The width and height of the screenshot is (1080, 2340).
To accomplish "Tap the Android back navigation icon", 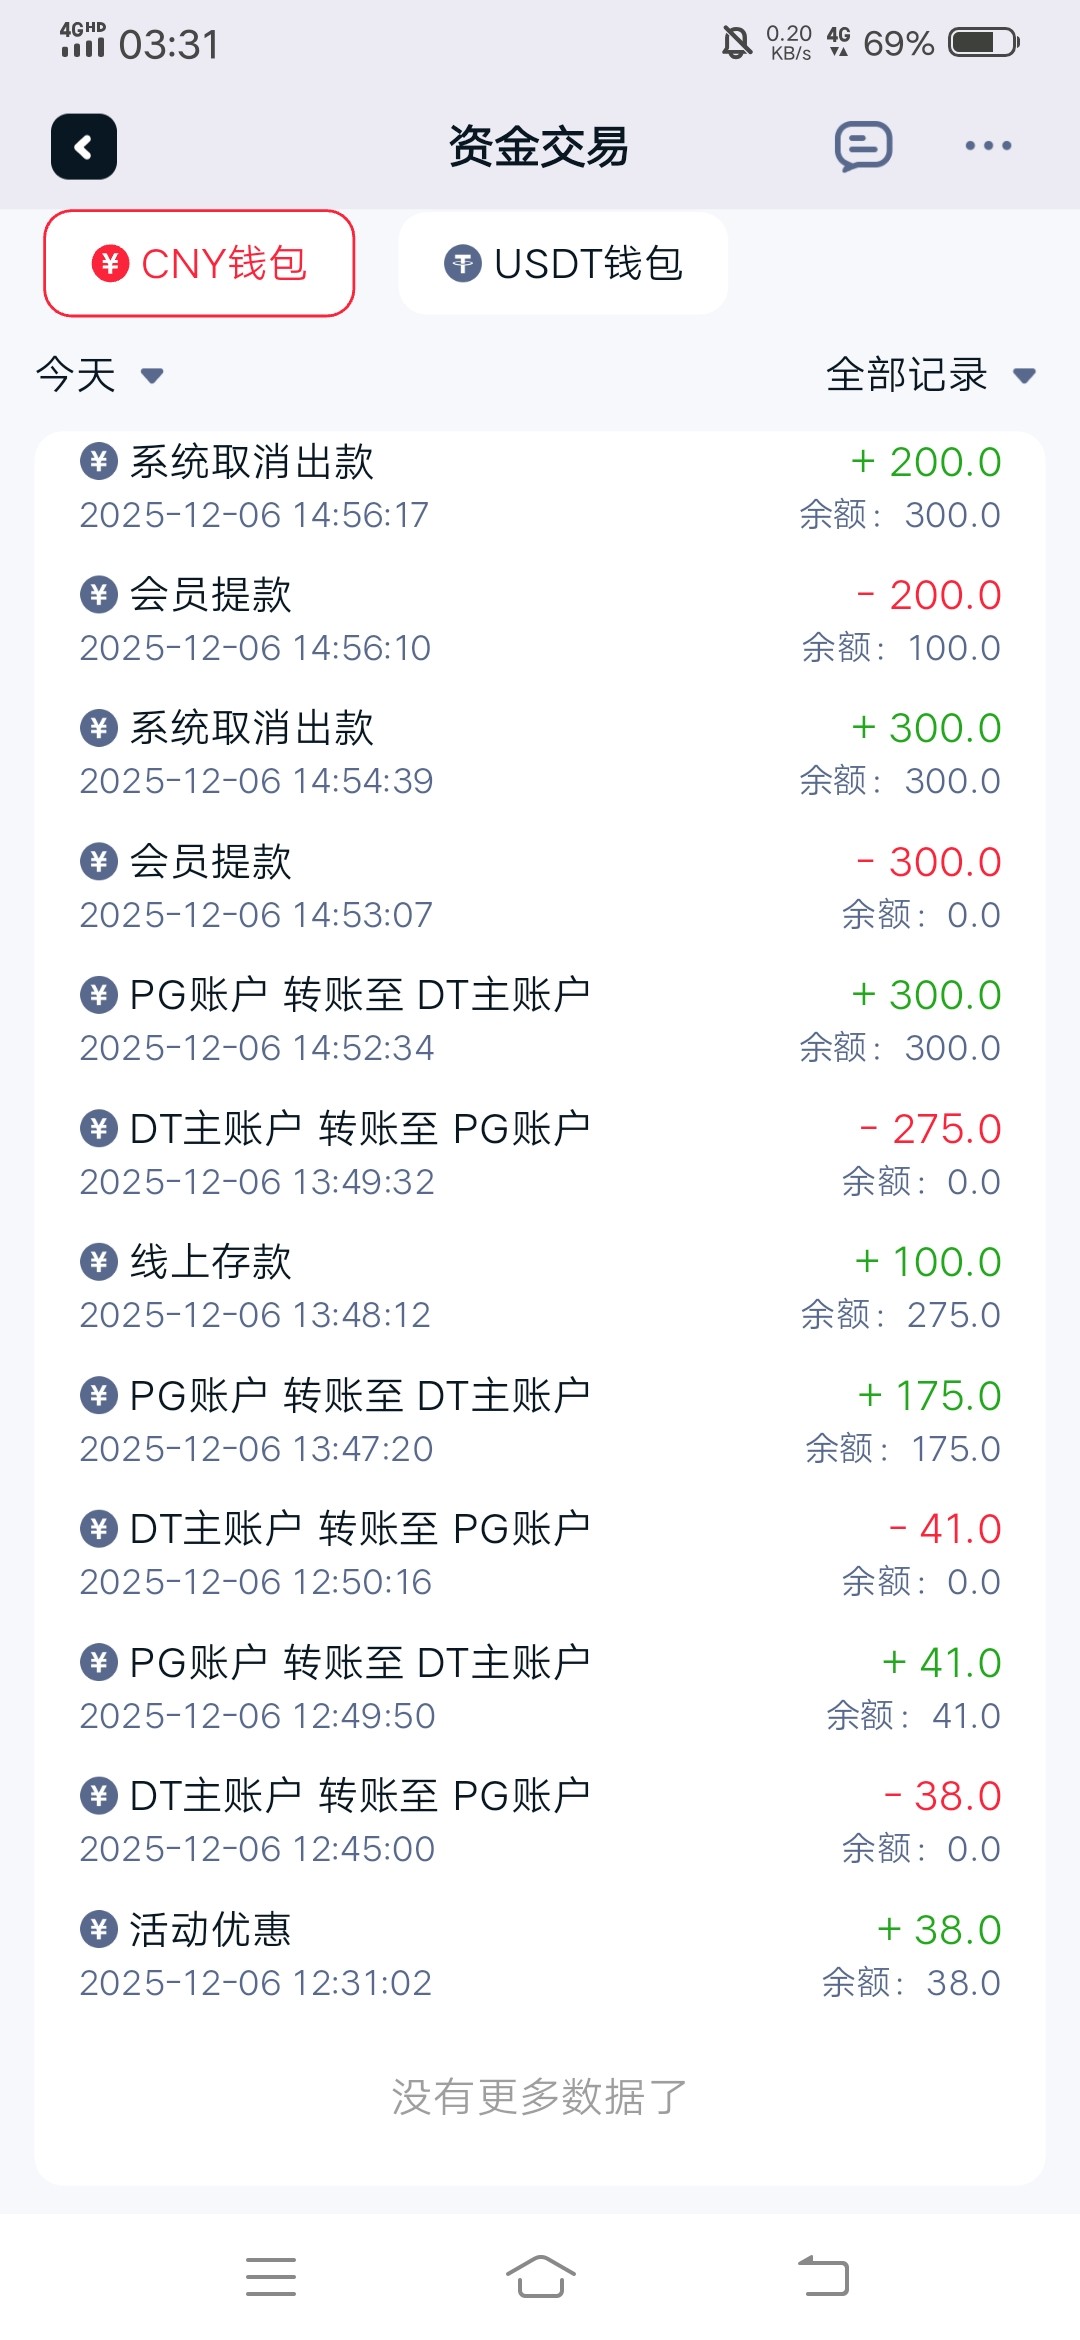I will (x=823, y=2276).
